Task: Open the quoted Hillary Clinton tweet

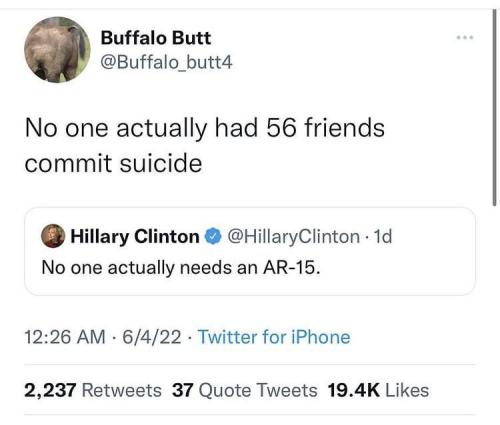Action: pyautogui.click(x=250, y=251)
